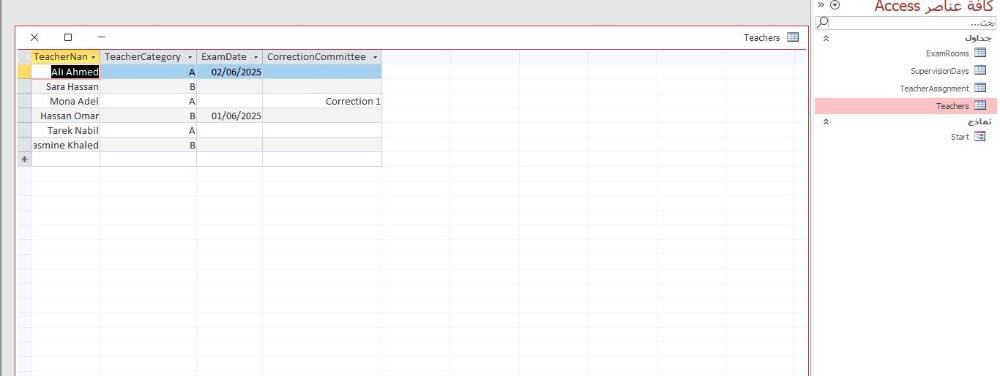Image resolution: width=1000 pixels, height=376 pixels.
Task: Click Sara Hassan's category B cell
Action: [148, 86]
